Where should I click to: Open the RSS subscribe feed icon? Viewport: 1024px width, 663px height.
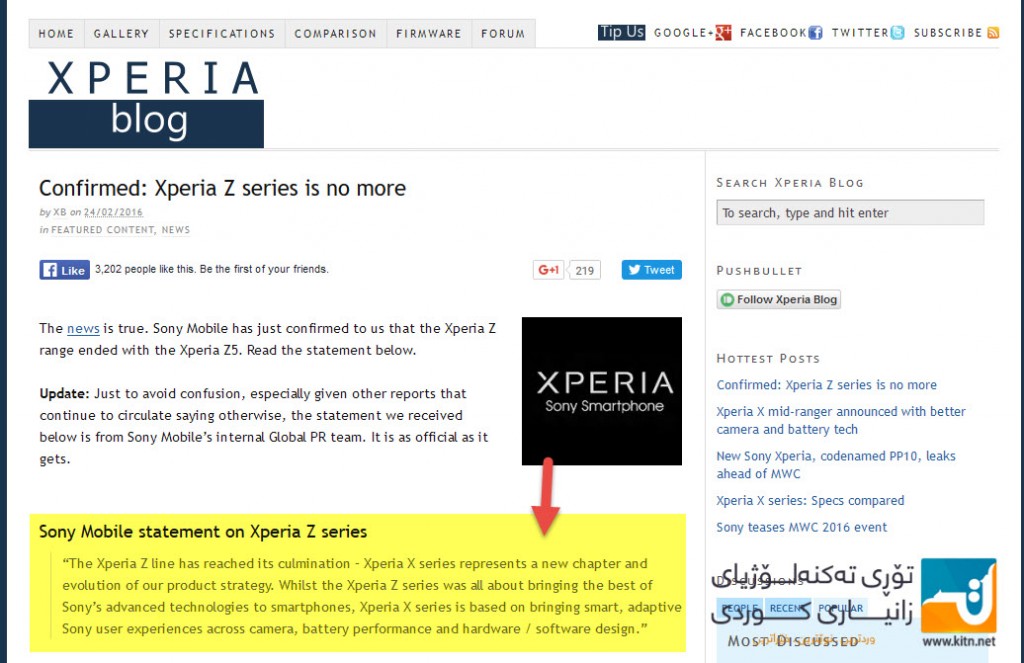pyautogui.click(x=993, y=33)
